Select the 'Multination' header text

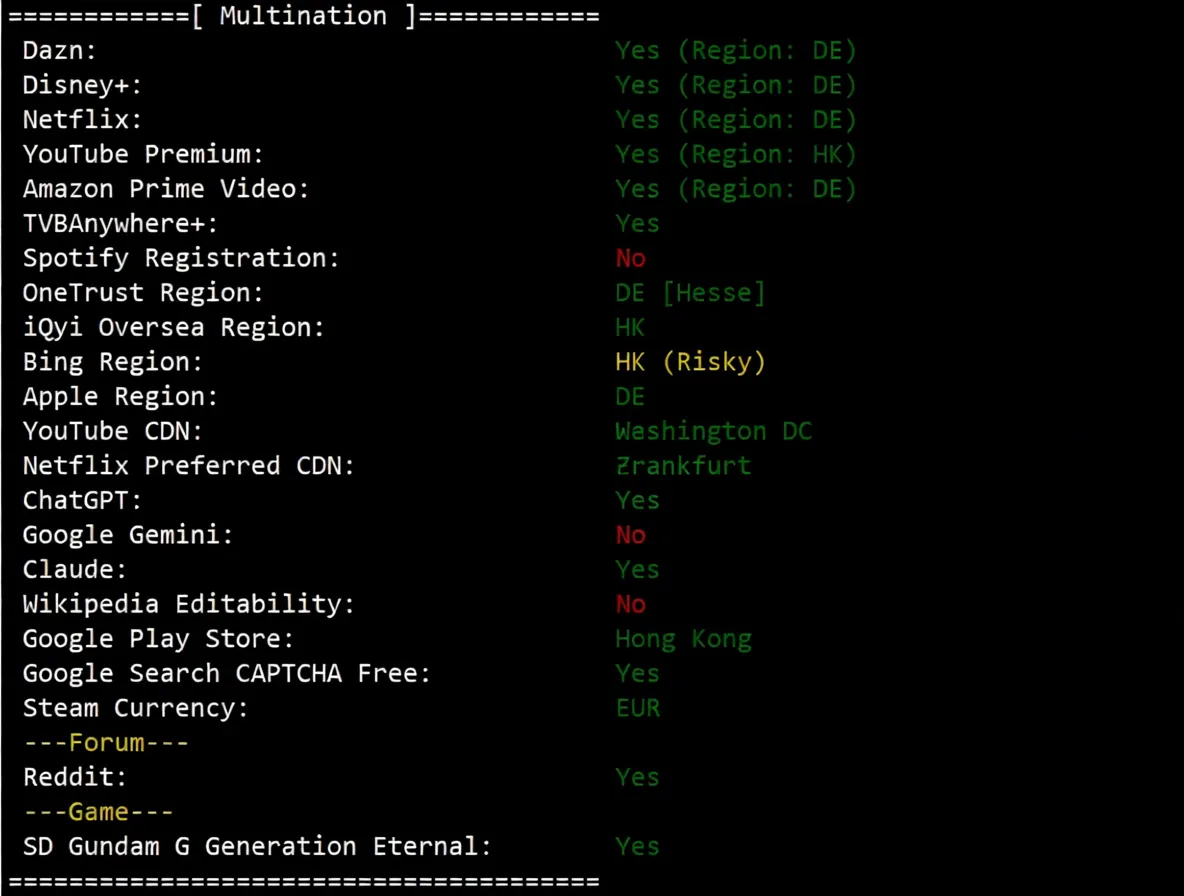(303, 16)
